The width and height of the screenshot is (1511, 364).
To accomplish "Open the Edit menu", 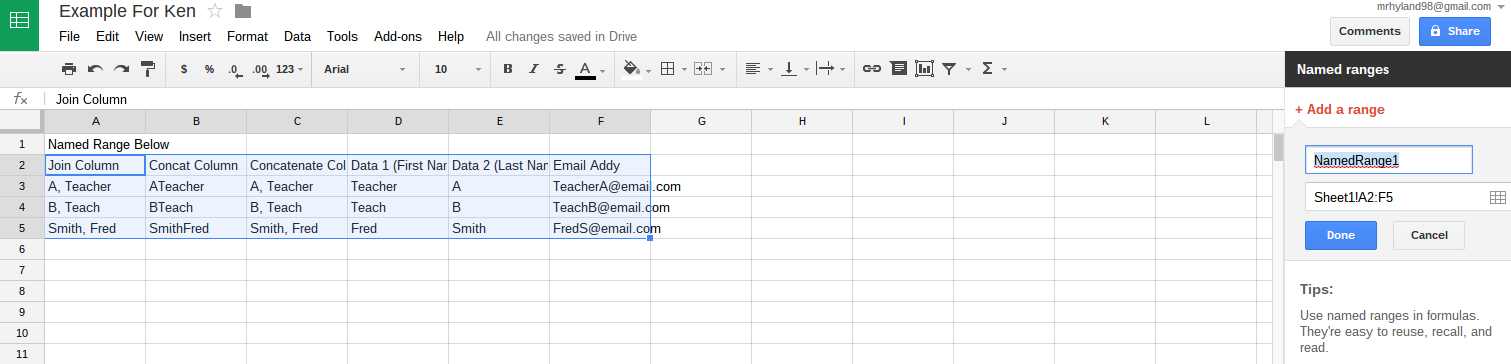I will pos(107,36).
